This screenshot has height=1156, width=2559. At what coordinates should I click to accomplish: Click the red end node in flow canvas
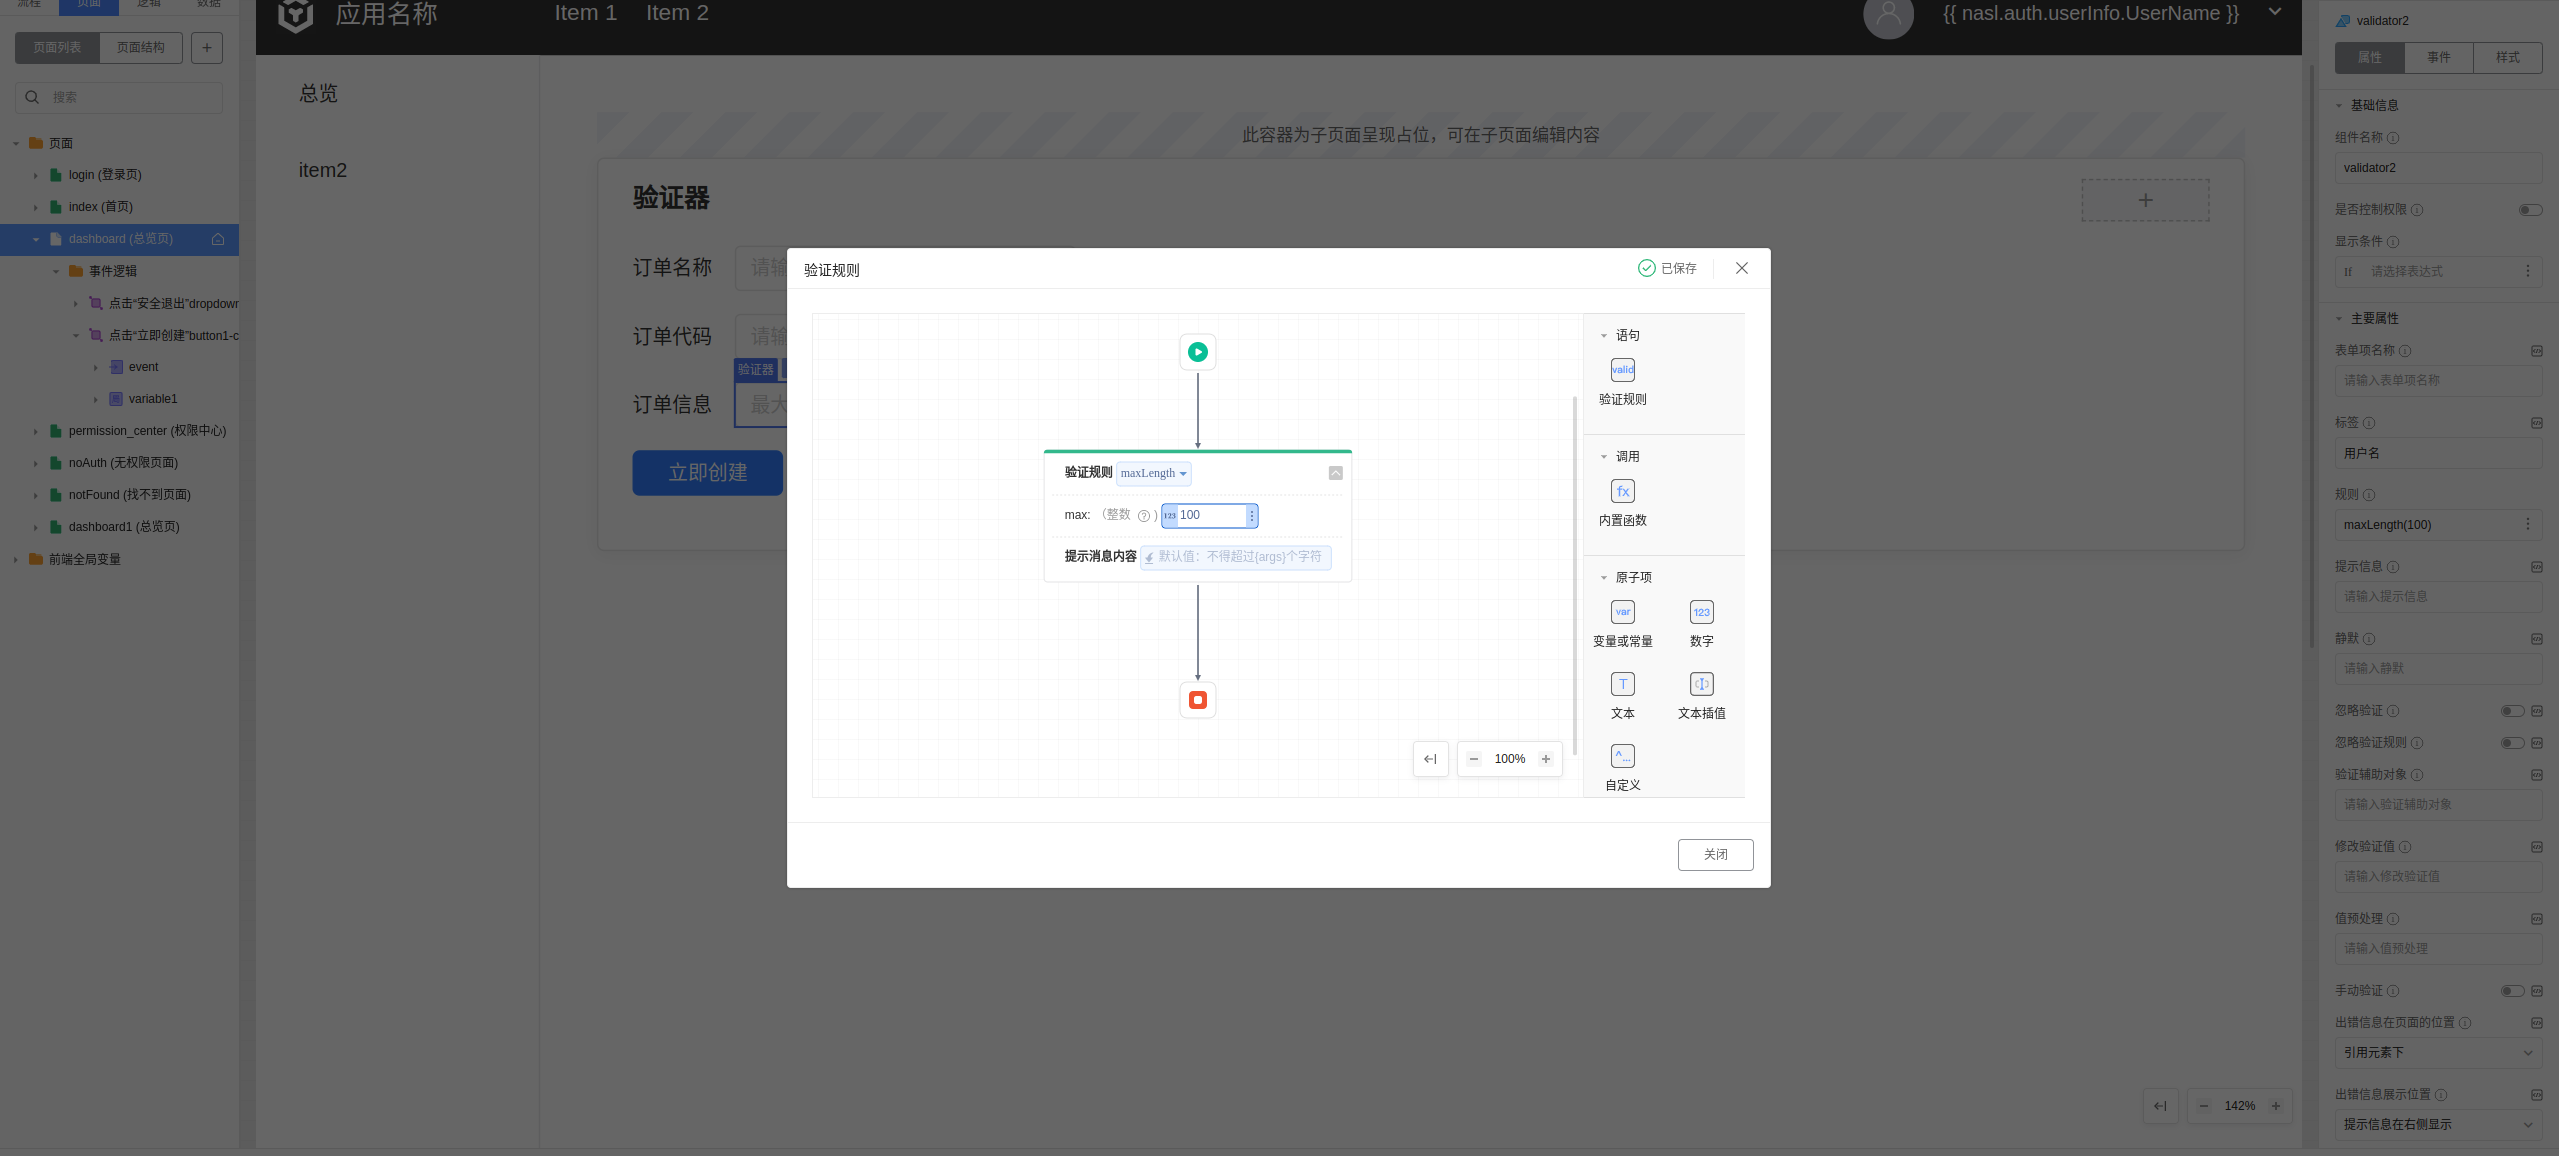1197,700
